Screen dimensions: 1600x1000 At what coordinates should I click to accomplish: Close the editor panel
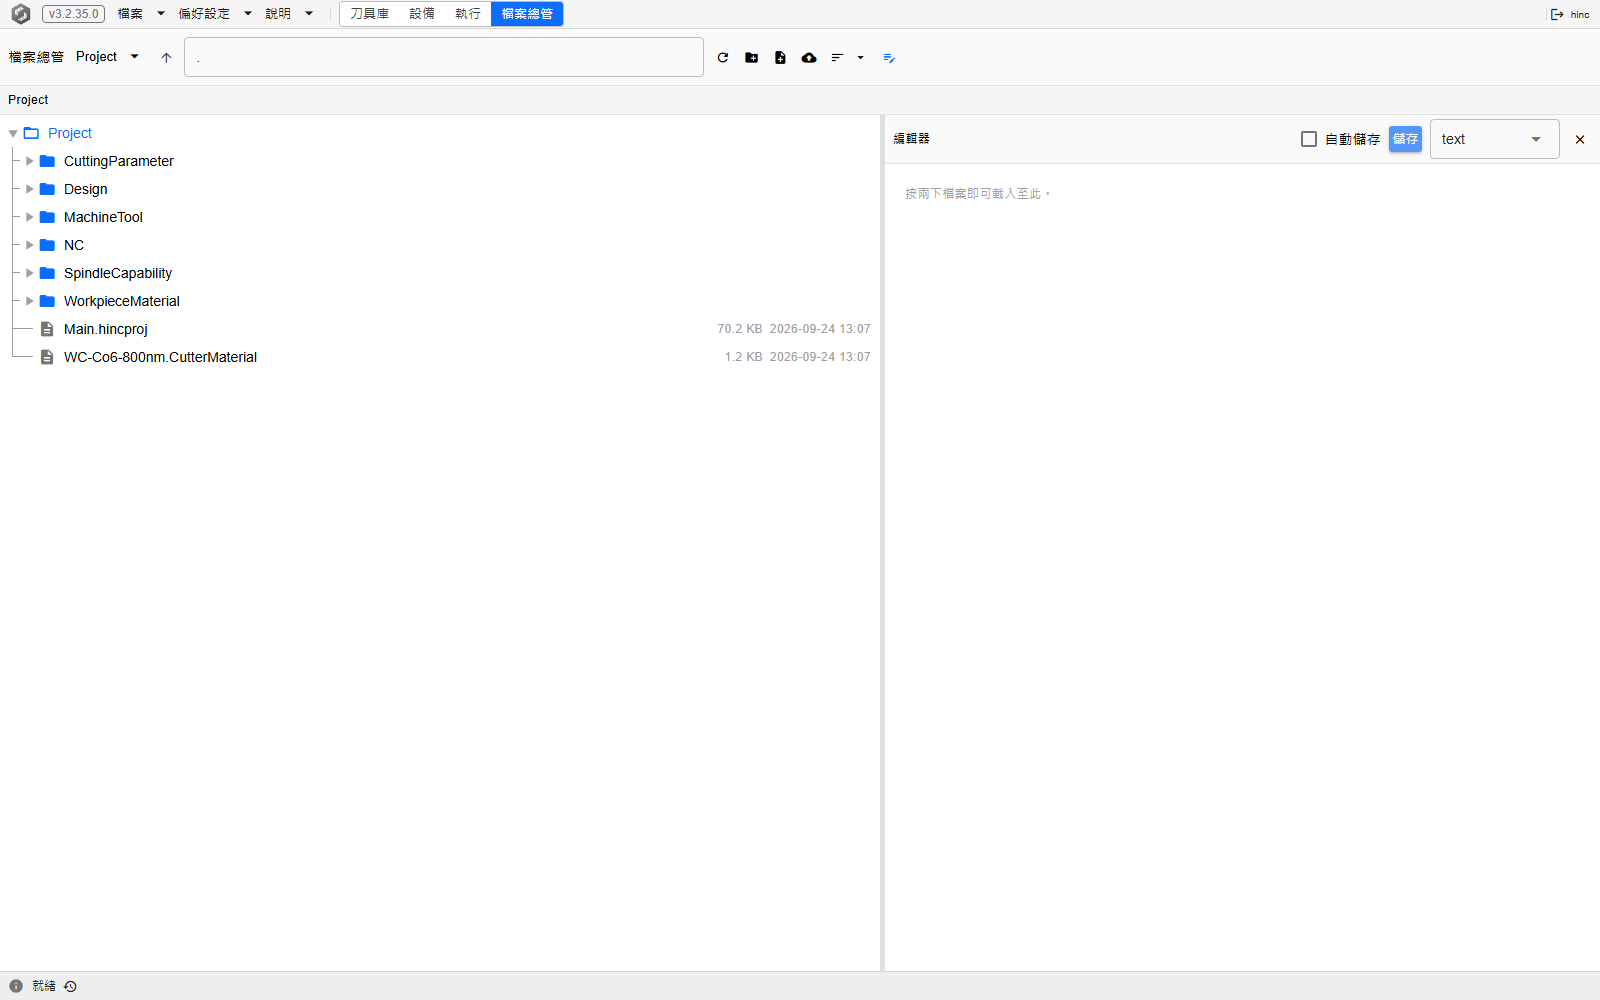[x=1580, y=139]
